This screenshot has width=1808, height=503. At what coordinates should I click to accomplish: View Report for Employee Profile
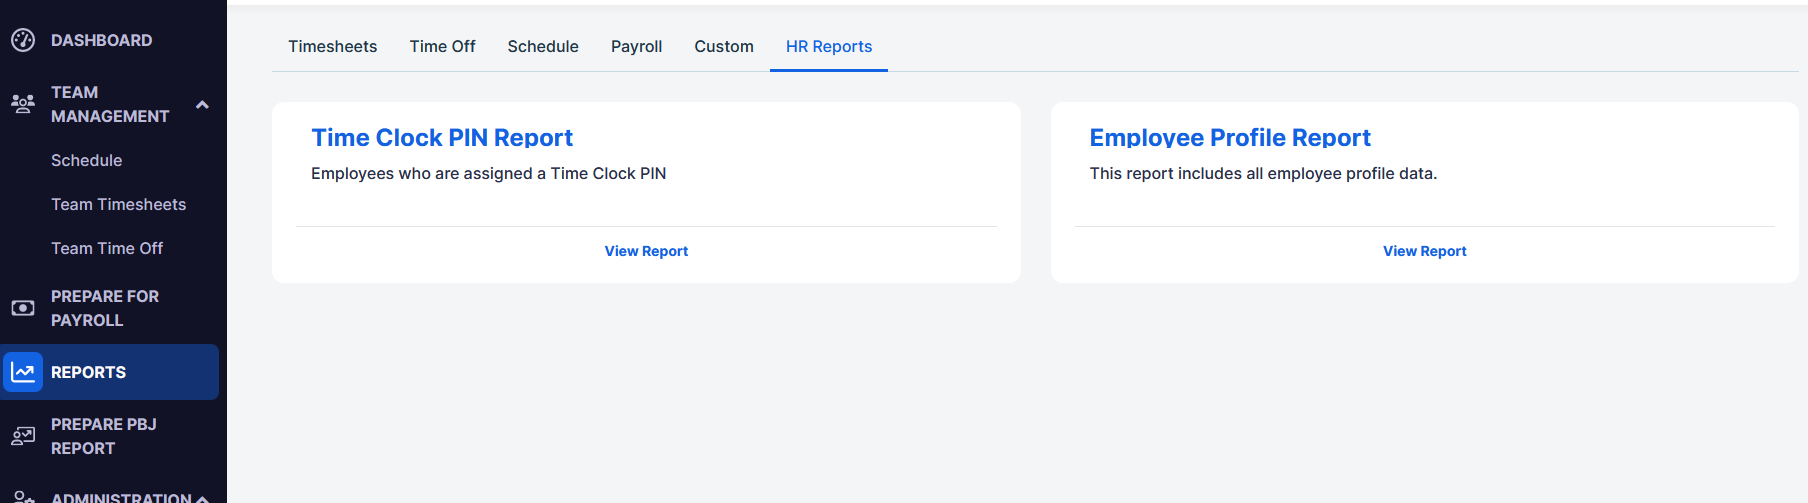[1424, 251]
